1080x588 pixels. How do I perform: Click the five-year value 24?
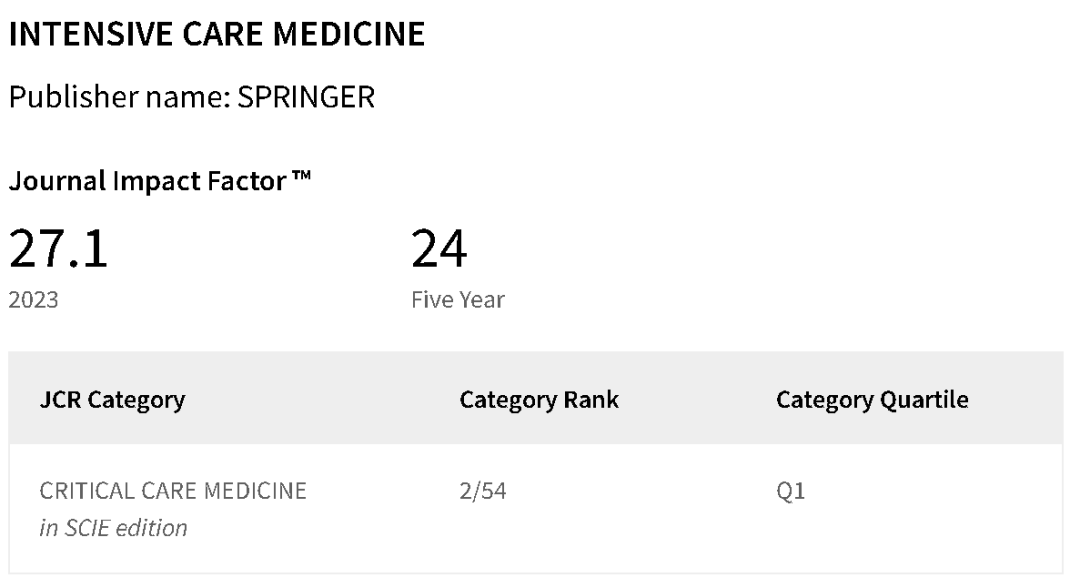(x=439, y=248)
